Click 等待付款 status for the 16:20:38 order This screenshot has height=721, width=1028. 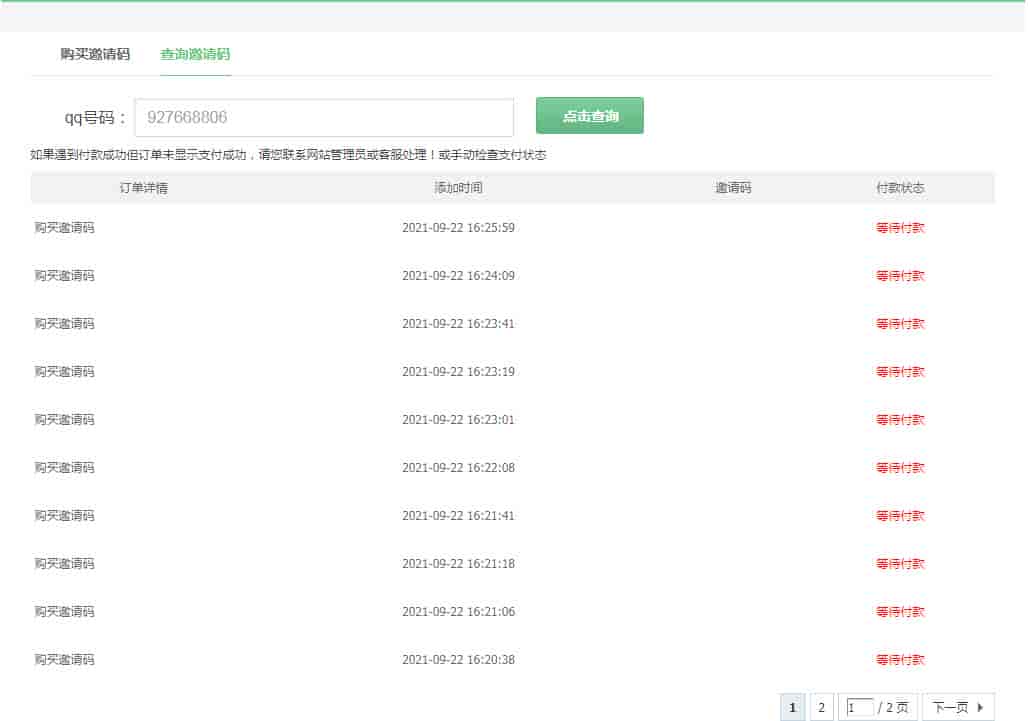[x=900, y=660]
